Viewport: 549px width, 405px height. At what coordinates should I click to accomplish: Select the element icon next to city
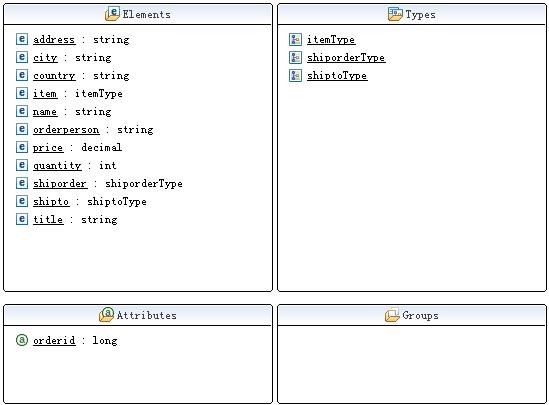click(22, 57)
